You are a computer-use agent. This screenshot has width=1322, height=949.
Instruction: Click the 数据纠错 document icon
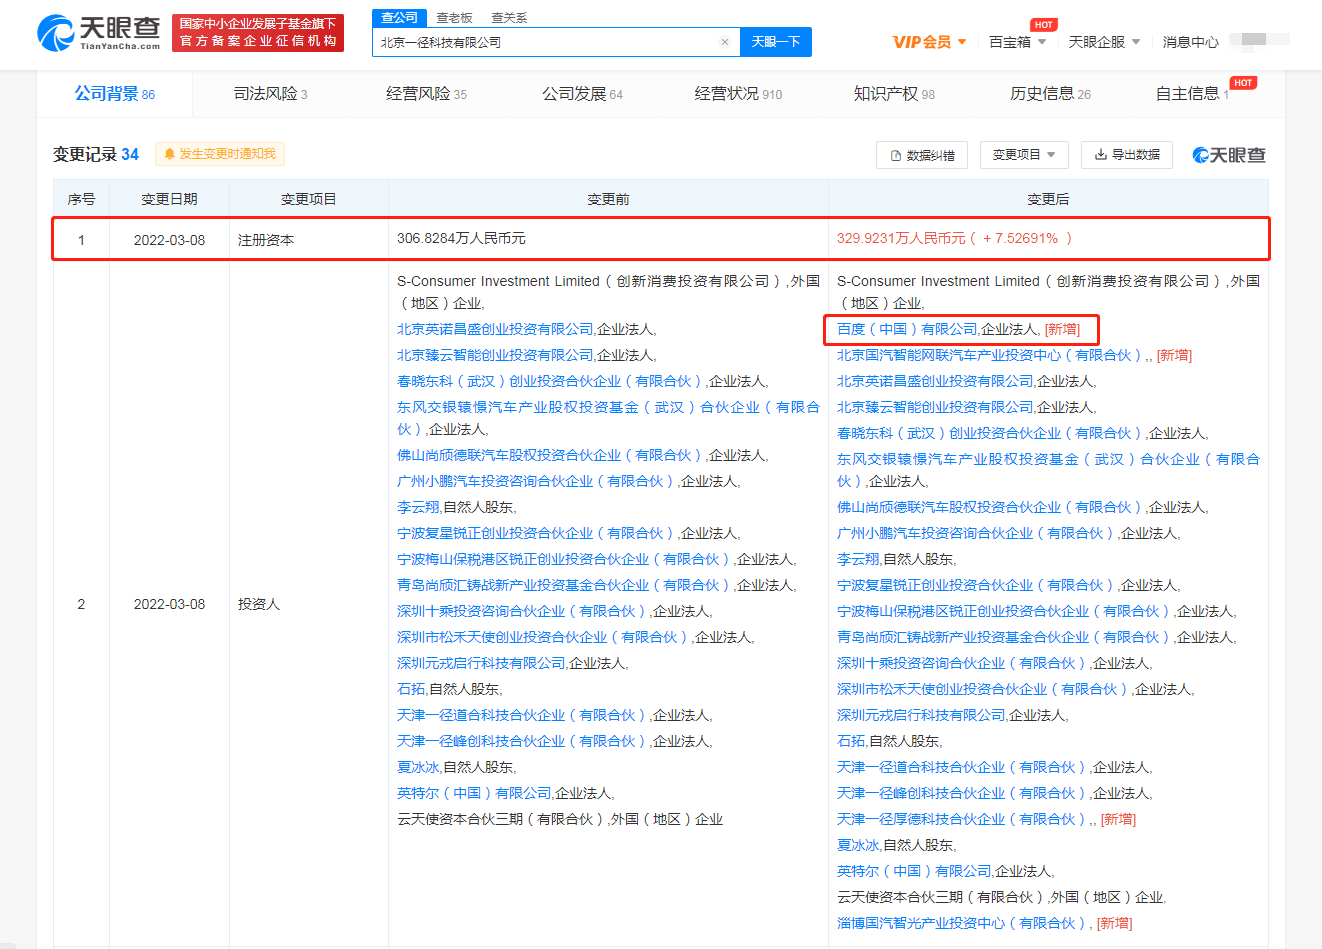pyautogui.click(x=896, y=155)
